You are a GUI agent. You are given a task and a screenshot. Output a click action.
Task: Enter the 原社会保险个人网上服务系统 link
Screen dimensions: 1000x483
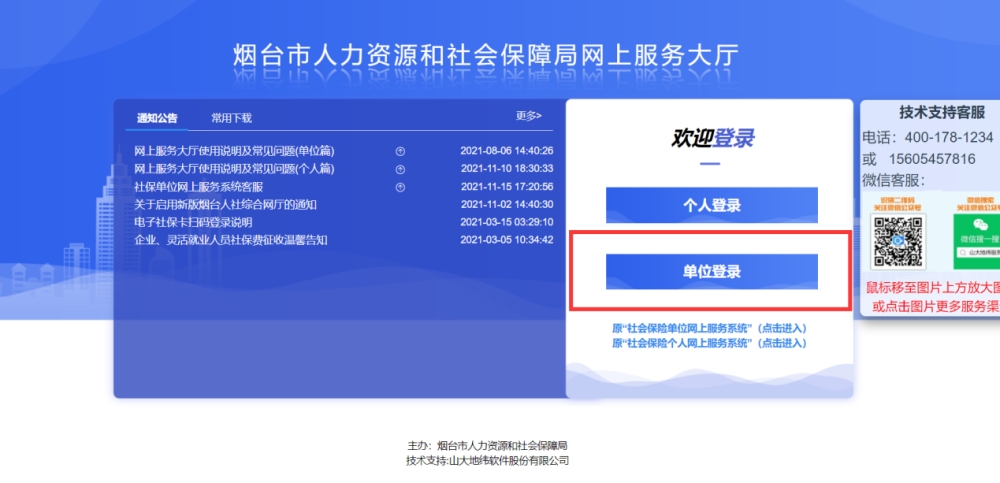pos(709,343)
